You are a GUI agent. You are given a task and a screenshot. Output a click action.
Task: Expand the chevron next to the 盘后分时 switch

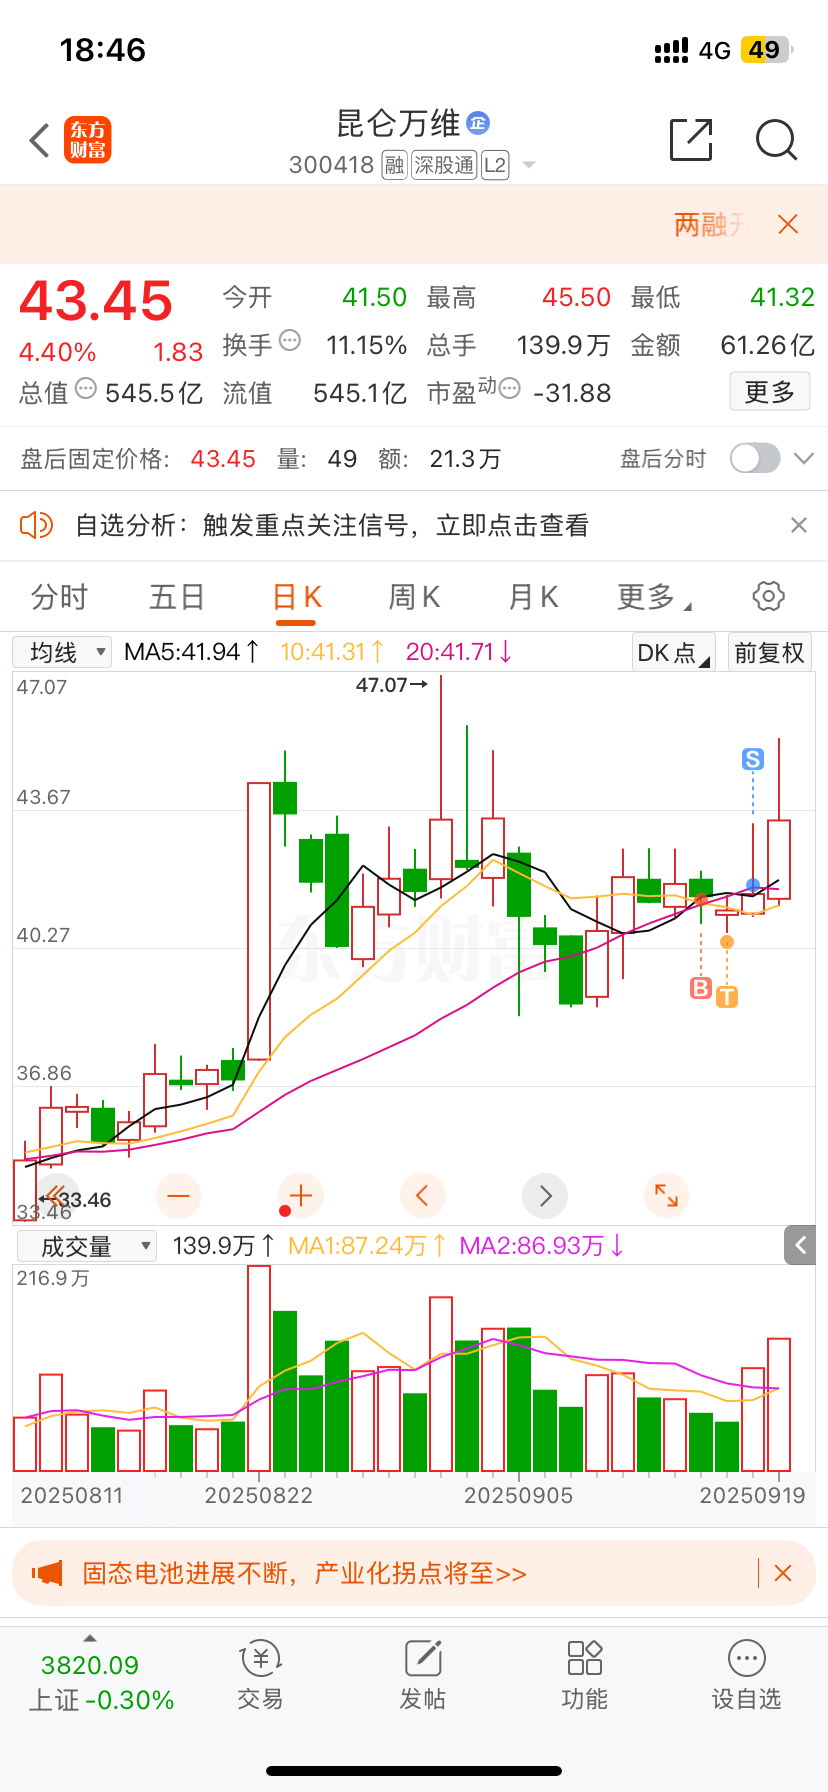(x=804, y=458)
